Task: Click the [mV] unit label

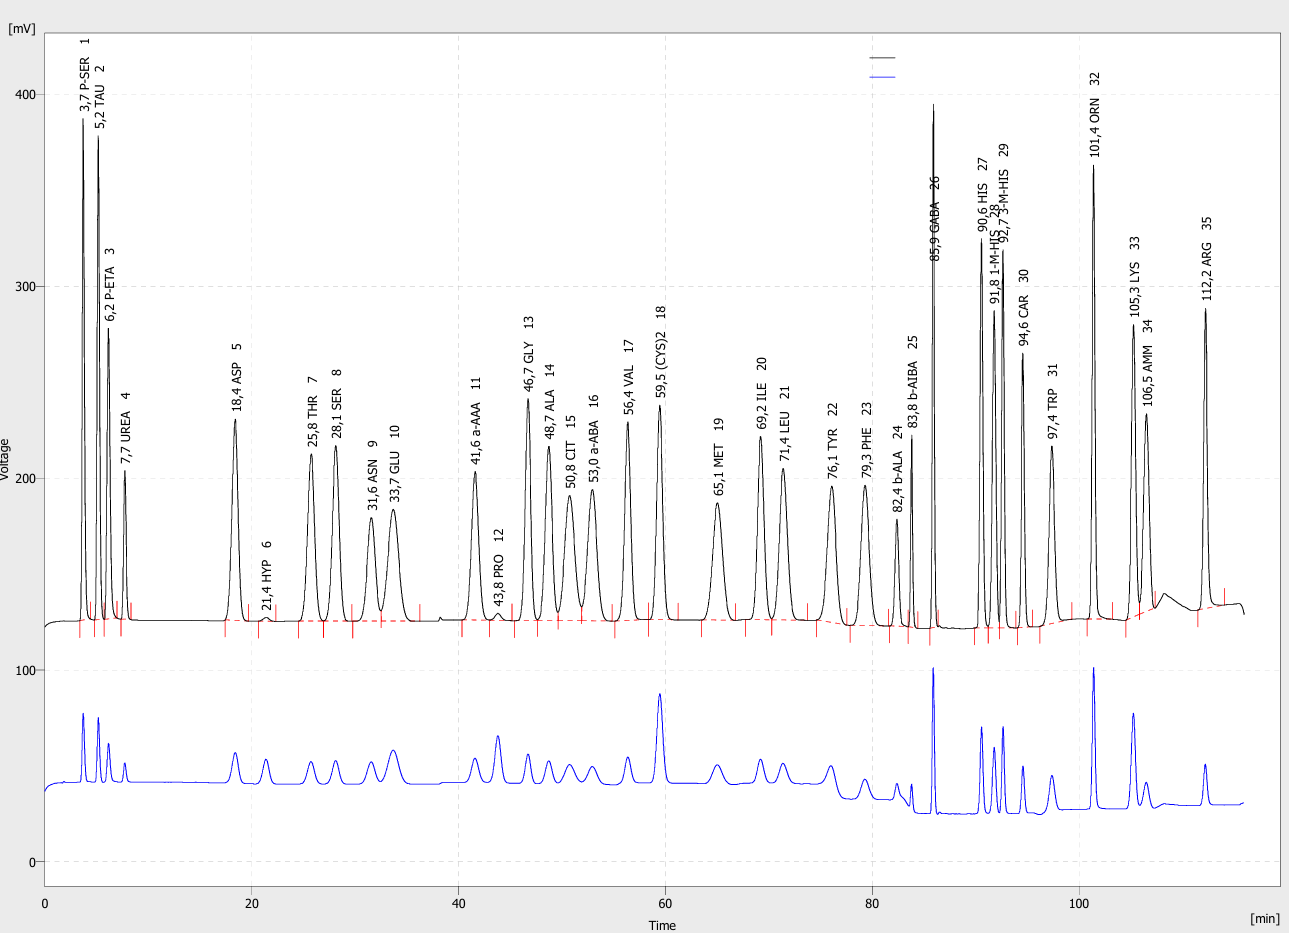Action: (21, 28)
